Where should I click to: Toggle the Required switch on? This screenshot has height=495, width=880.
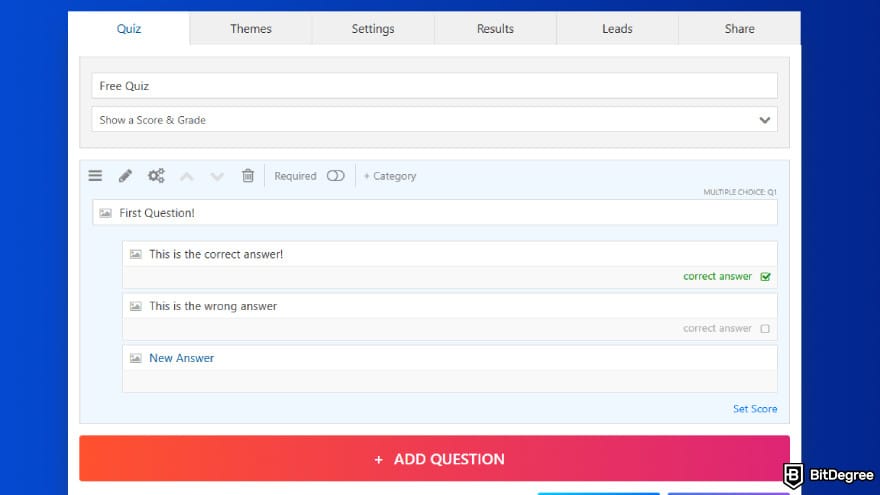coord(335,176)
